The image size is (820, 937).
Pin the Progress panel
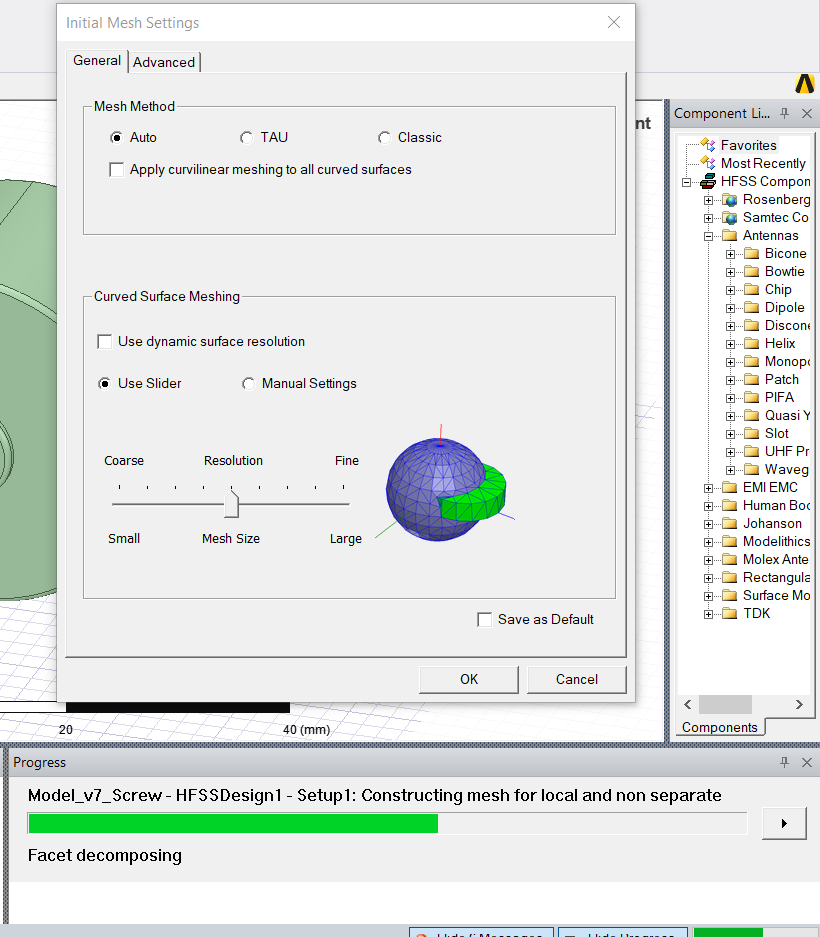coord(785,762)
